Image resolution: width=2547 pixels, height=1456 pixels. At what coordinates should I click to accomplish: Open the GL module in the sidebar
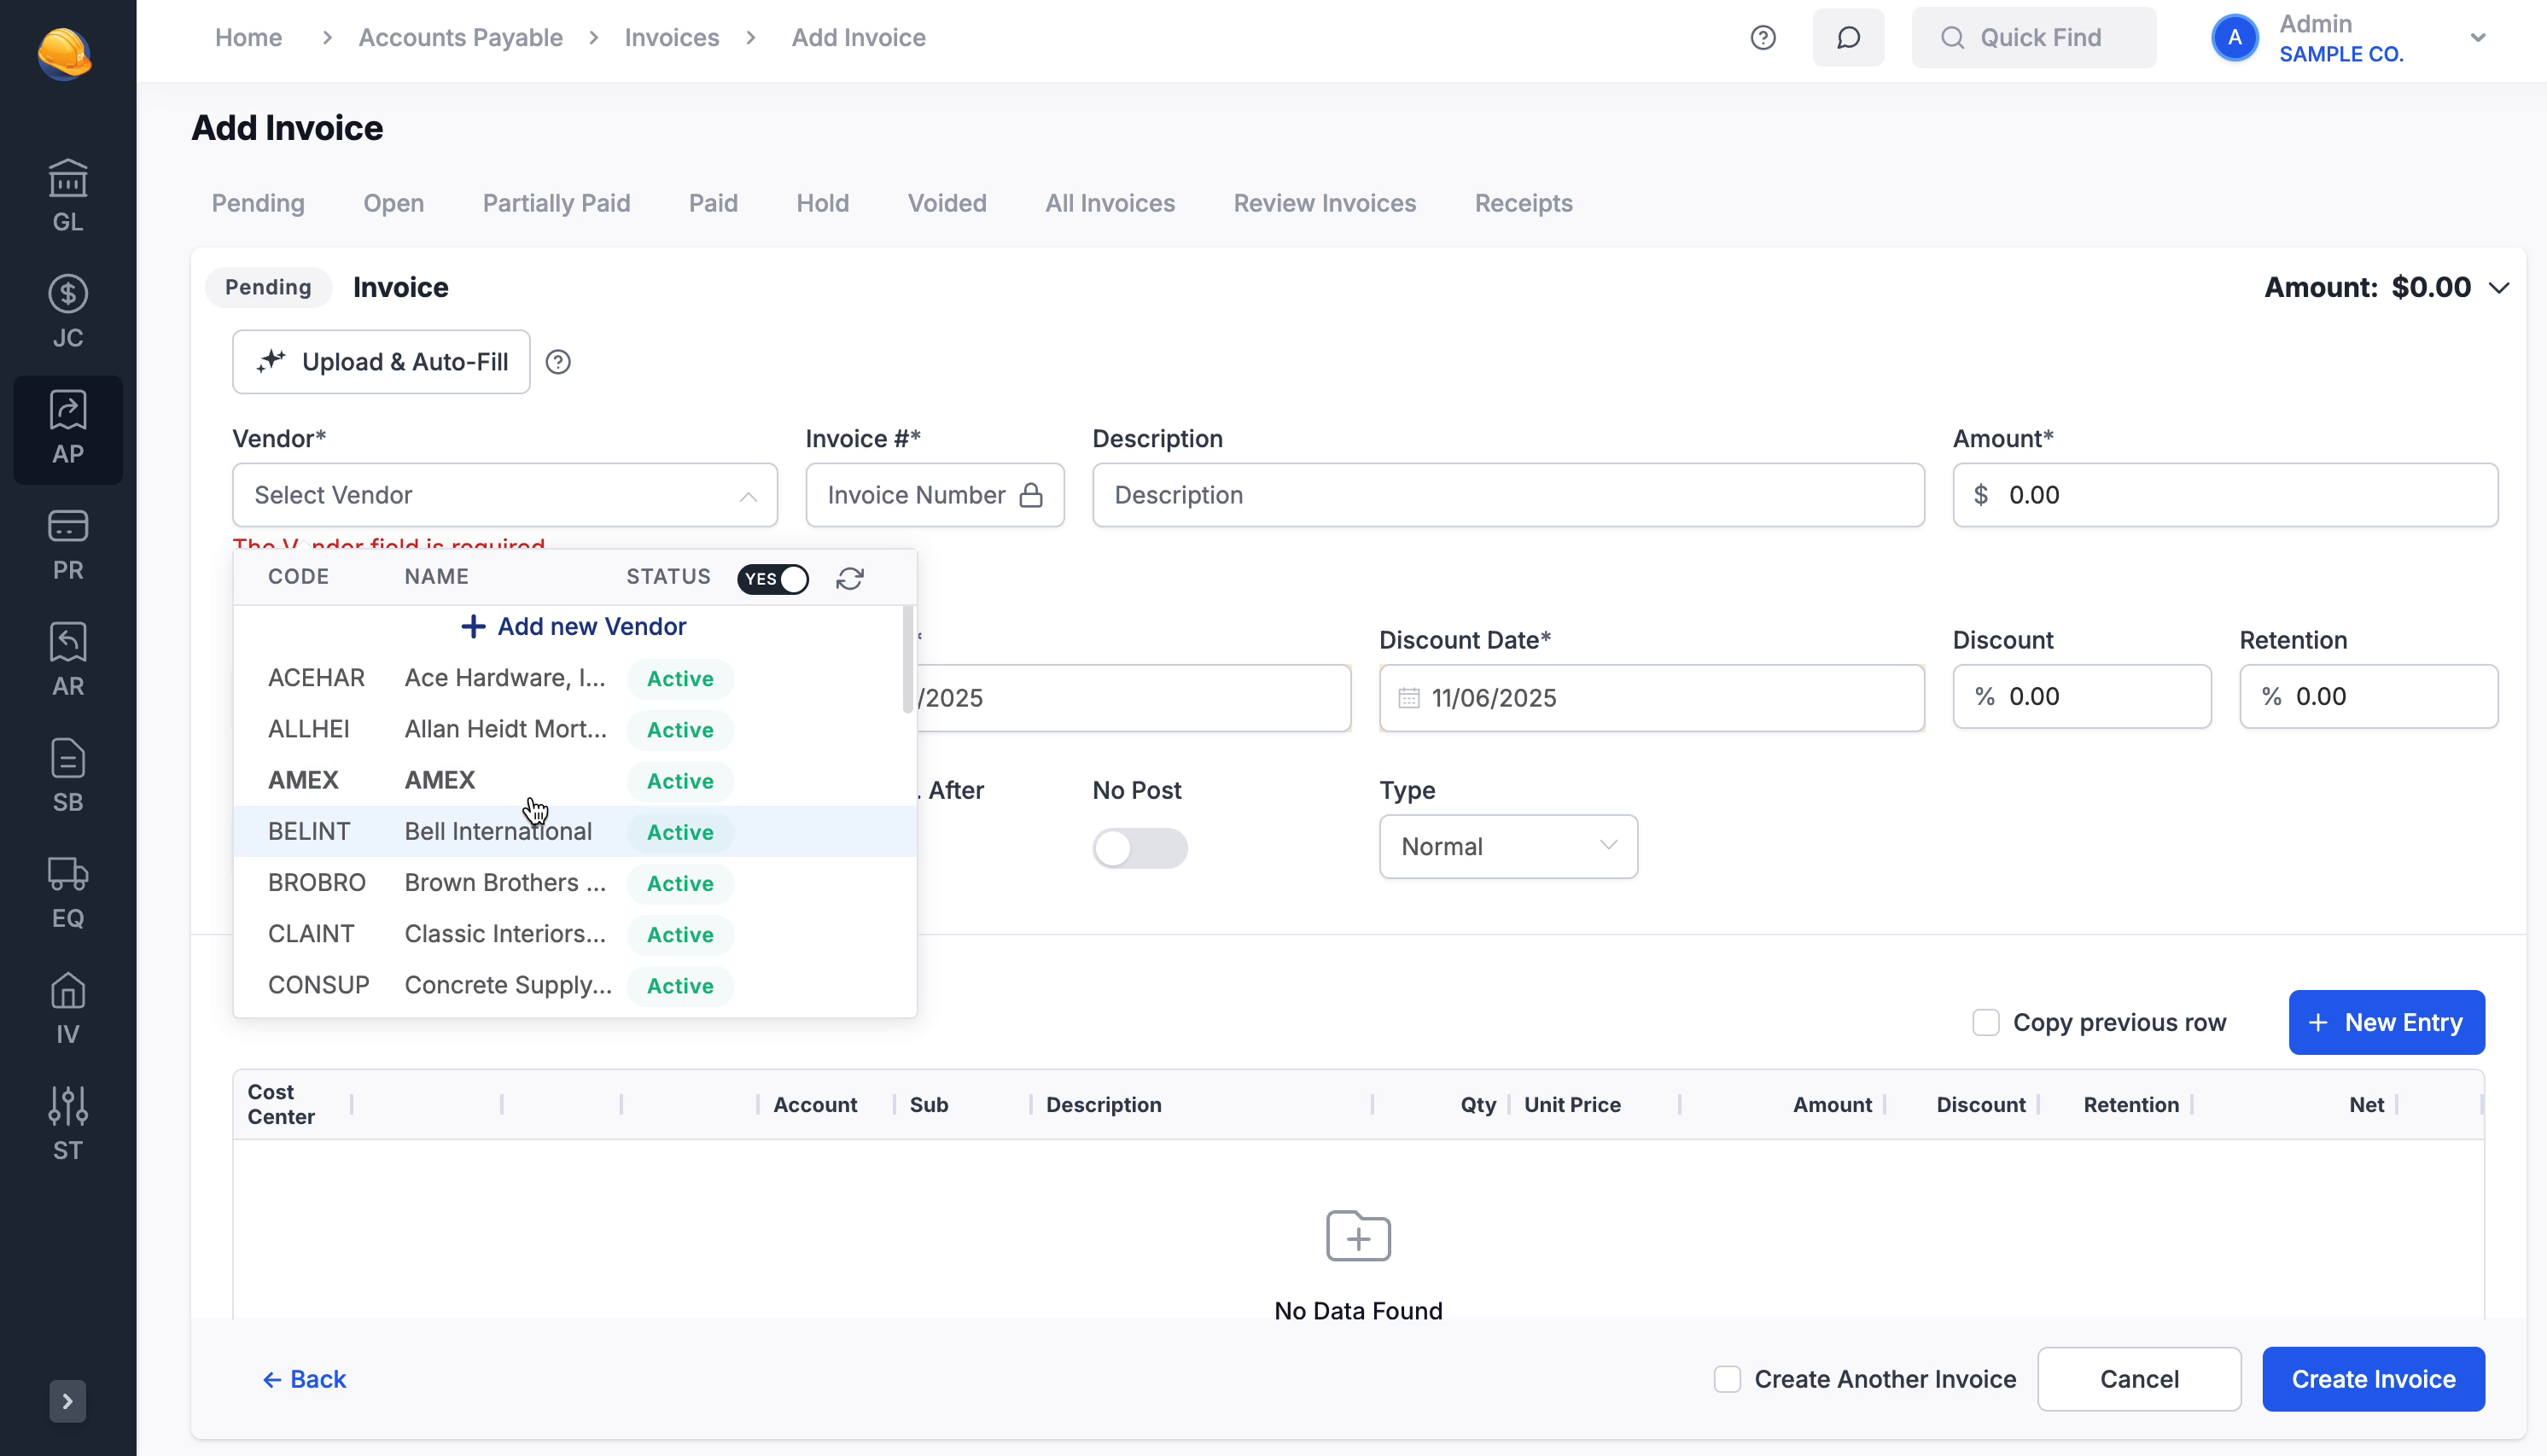click(x=67, y=193)
